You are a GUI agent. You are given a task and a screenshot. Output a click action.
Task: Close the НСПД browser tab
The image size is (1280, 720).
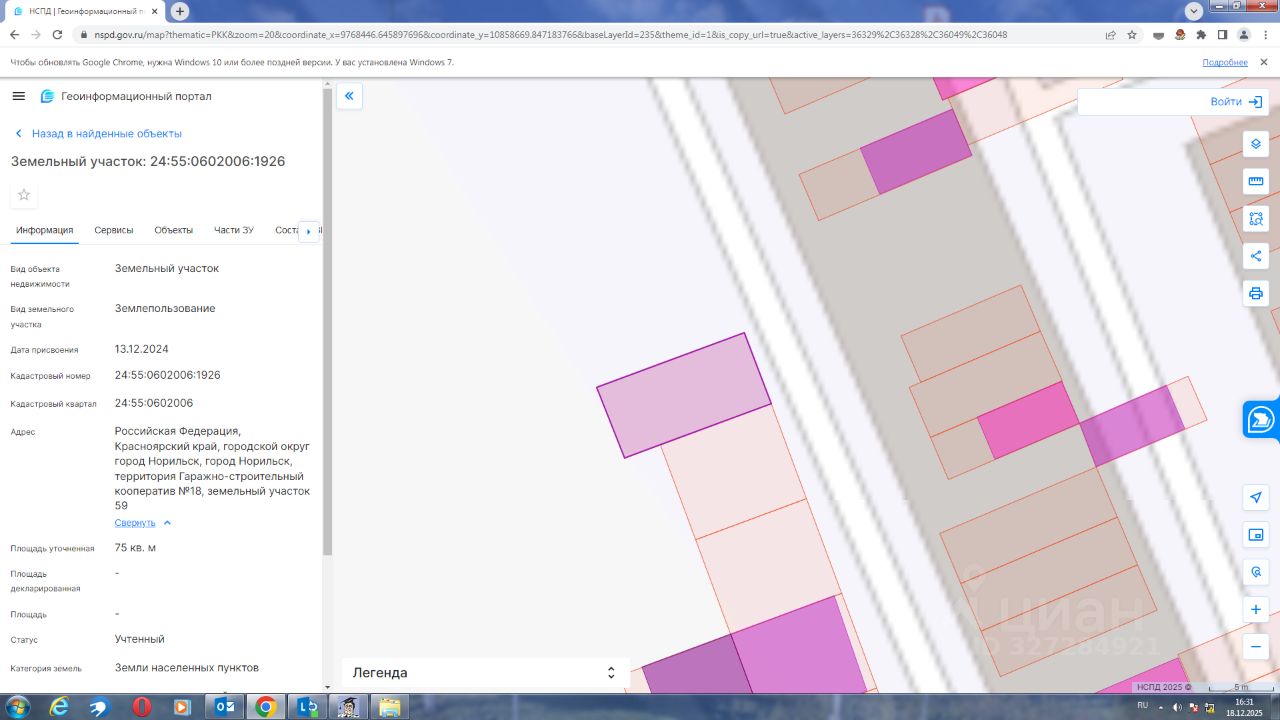[x=154, y=11]
